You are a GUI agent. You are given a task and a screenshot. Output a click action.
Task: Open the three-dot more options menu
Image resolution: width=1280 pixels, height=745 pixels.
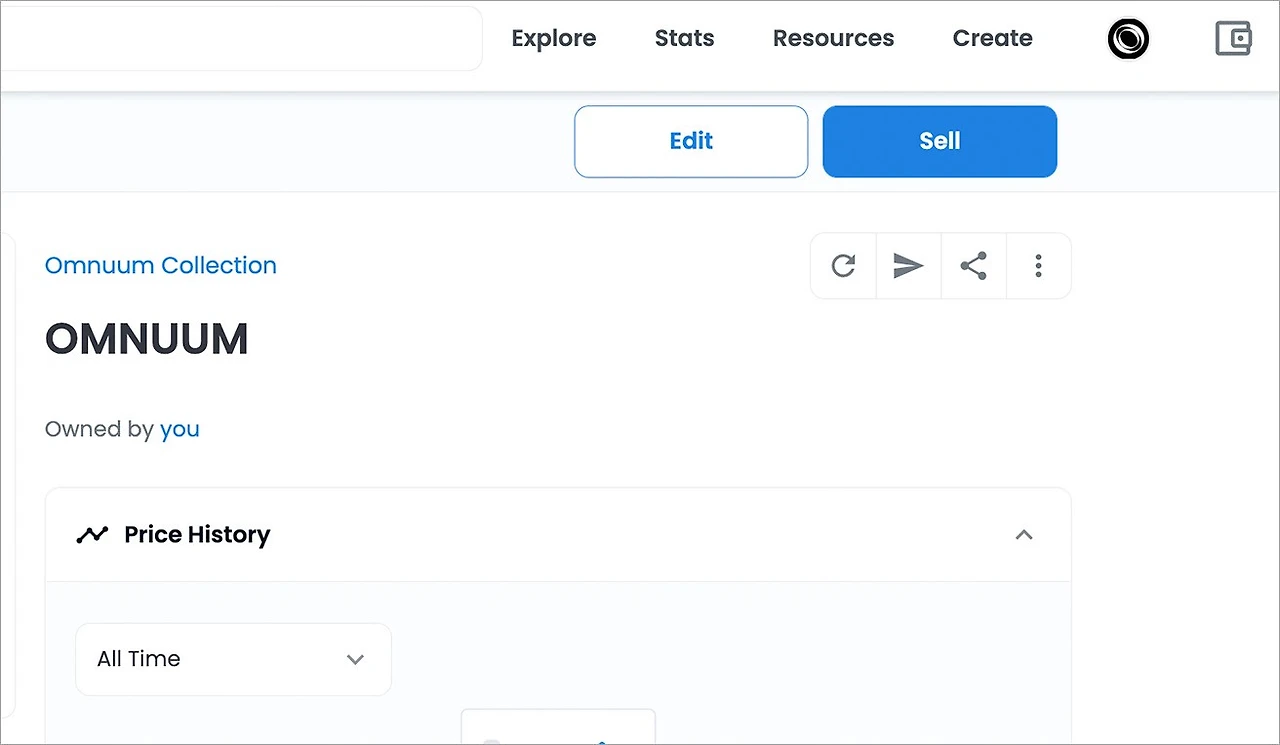[x=1039, y=266]
